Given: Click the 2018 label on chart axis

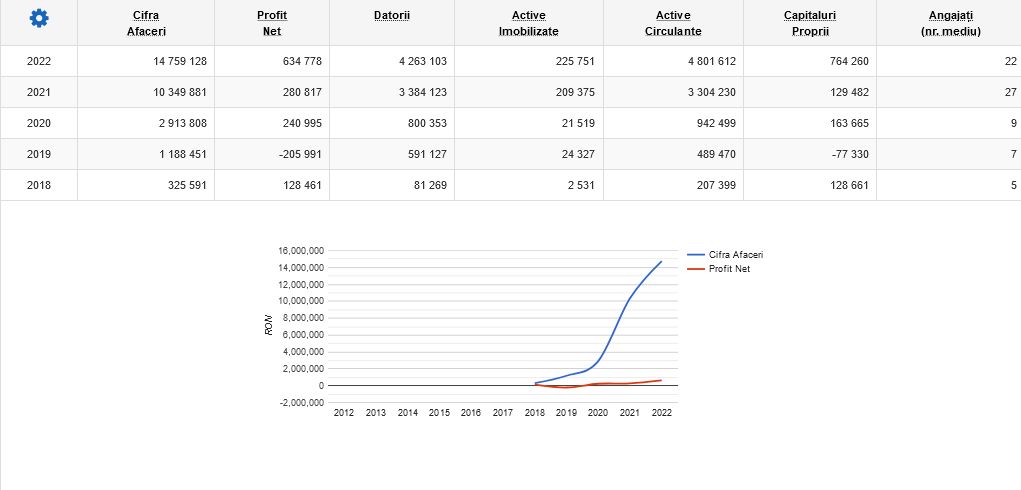Looking at the screenshot, I should point(534,412).
